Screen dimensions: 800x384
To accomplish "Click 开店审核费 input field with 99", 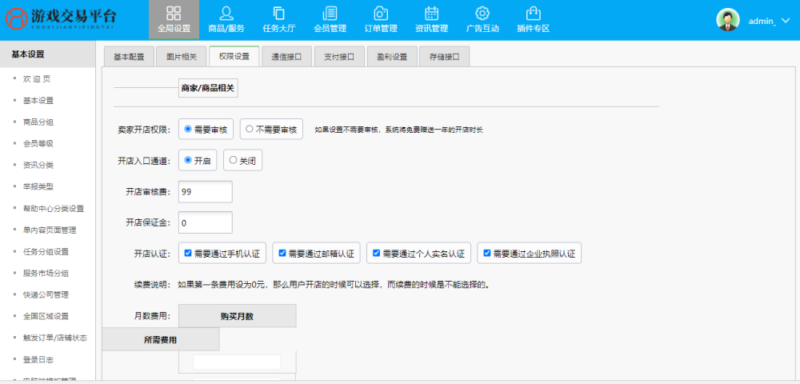I will click(206, 192).
